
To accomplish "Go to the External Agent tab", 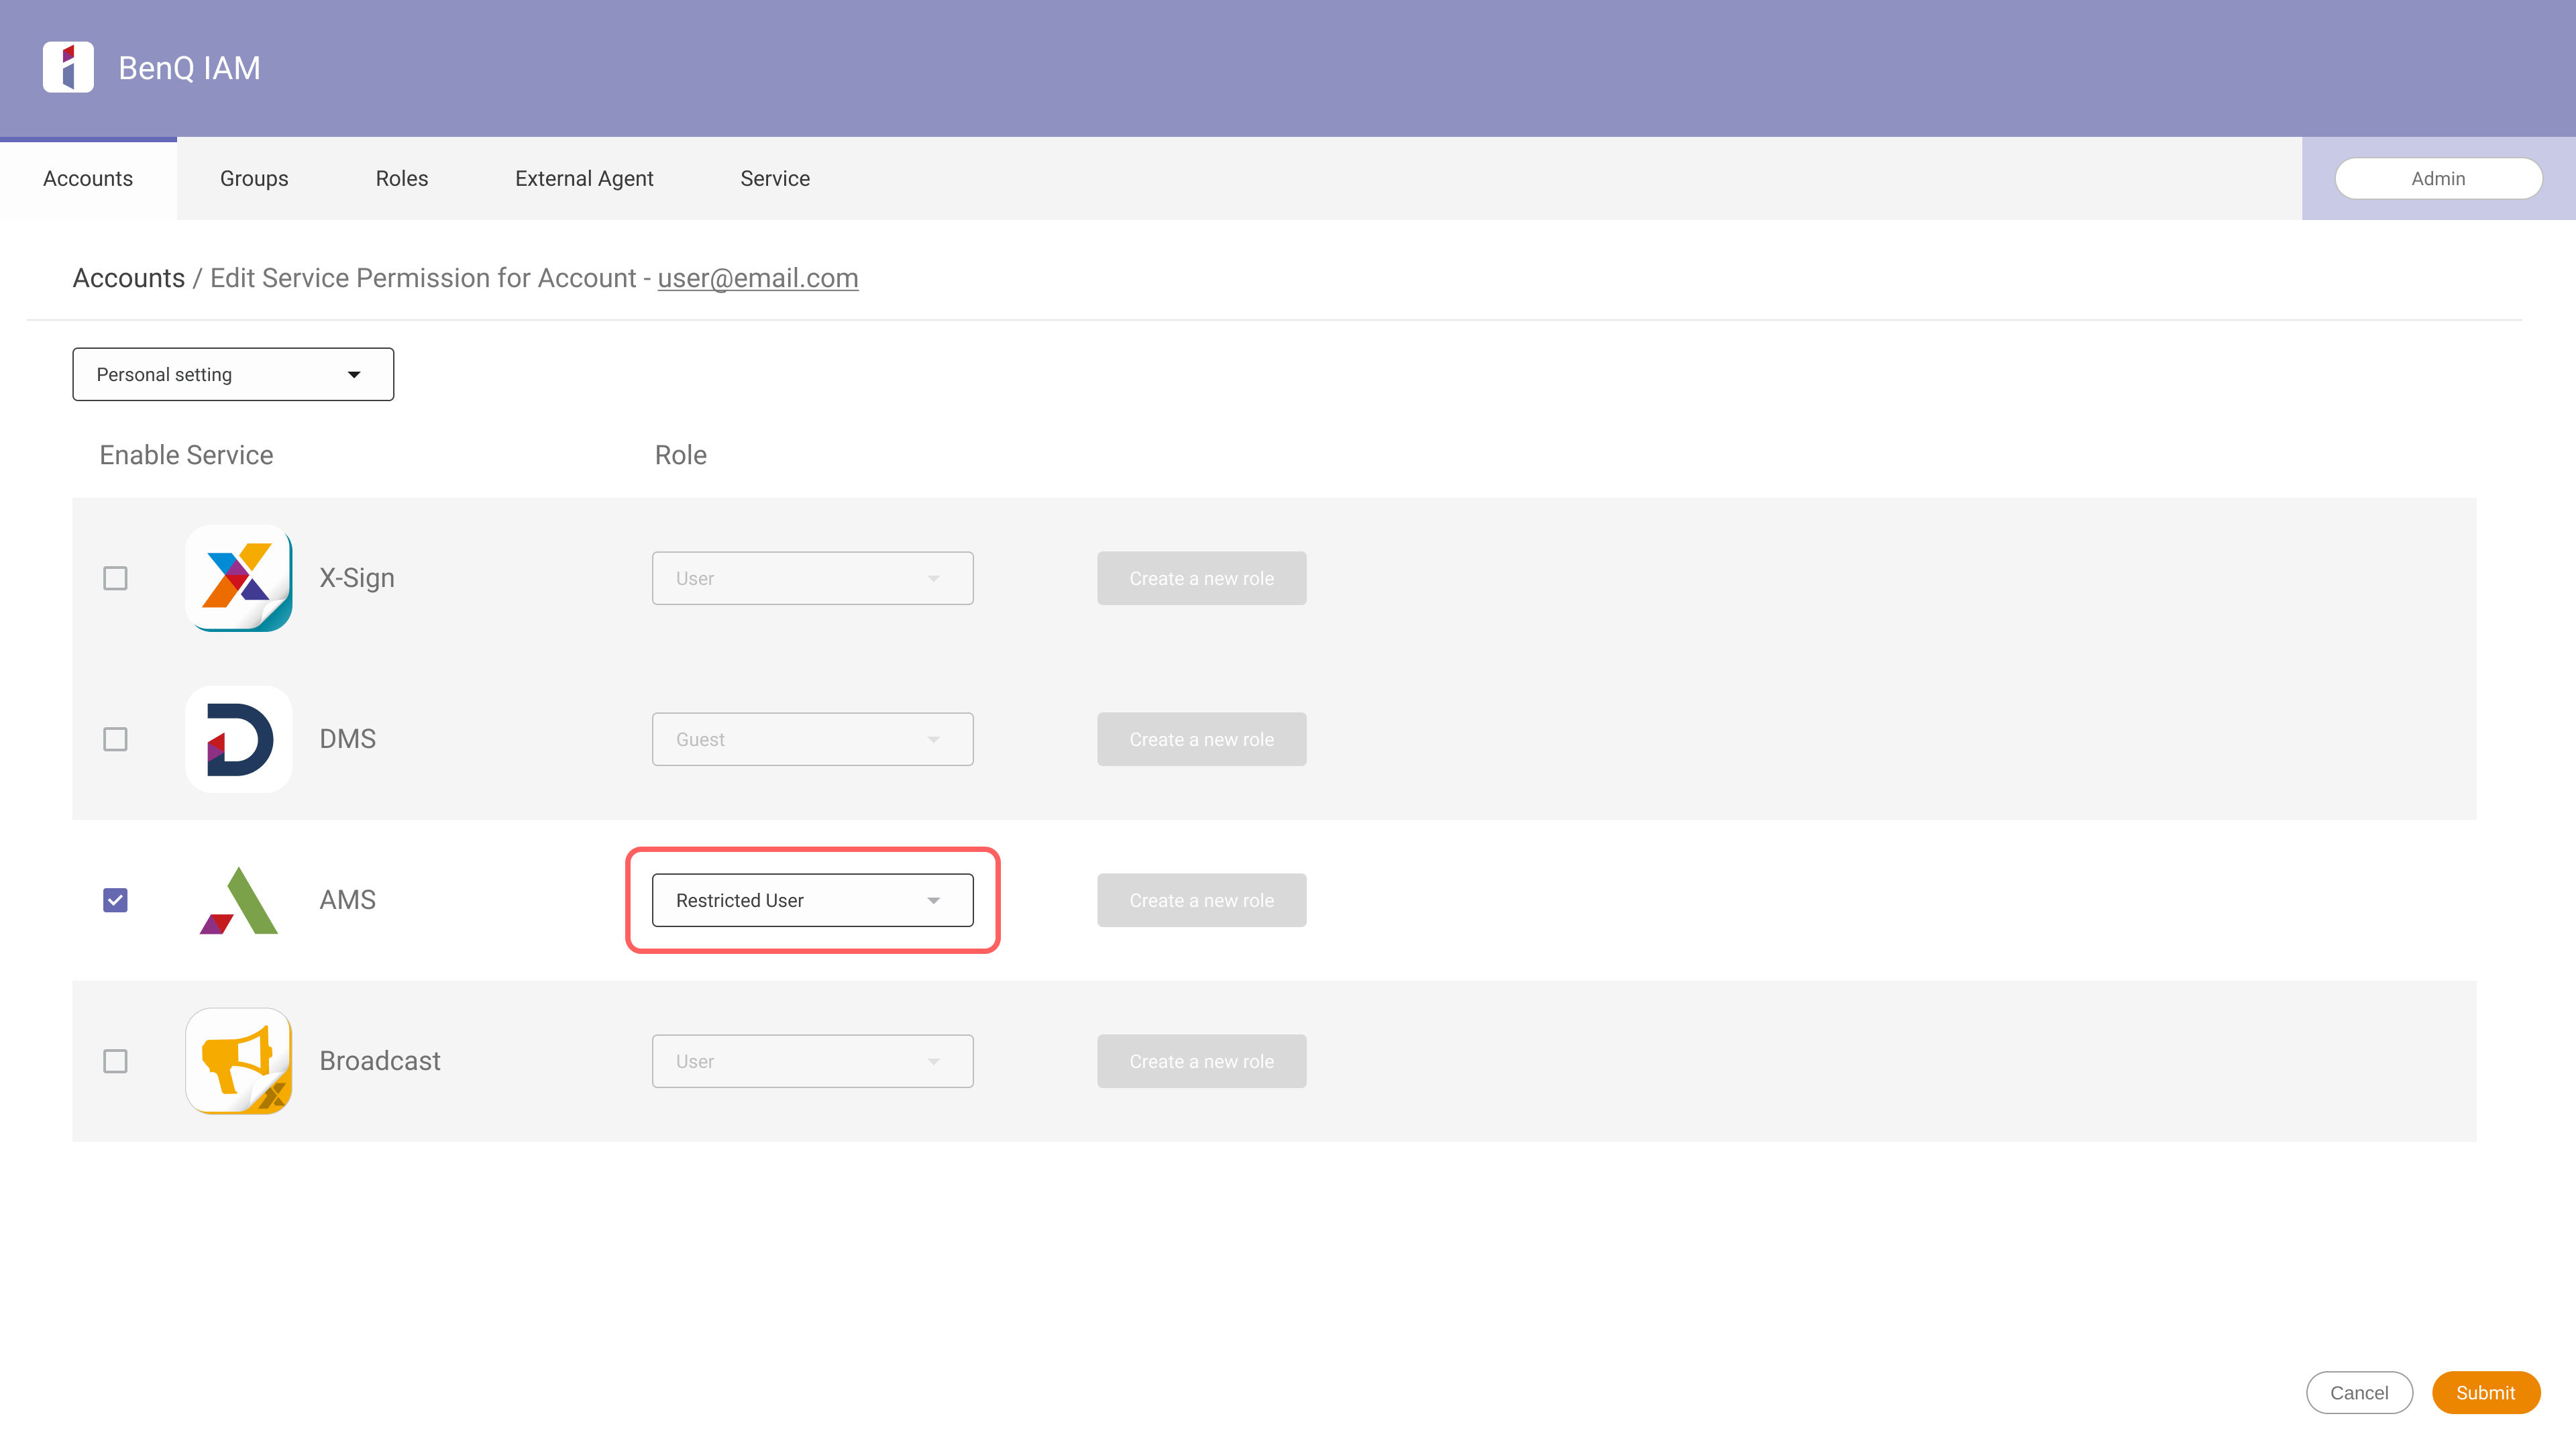I will [584, 178].
